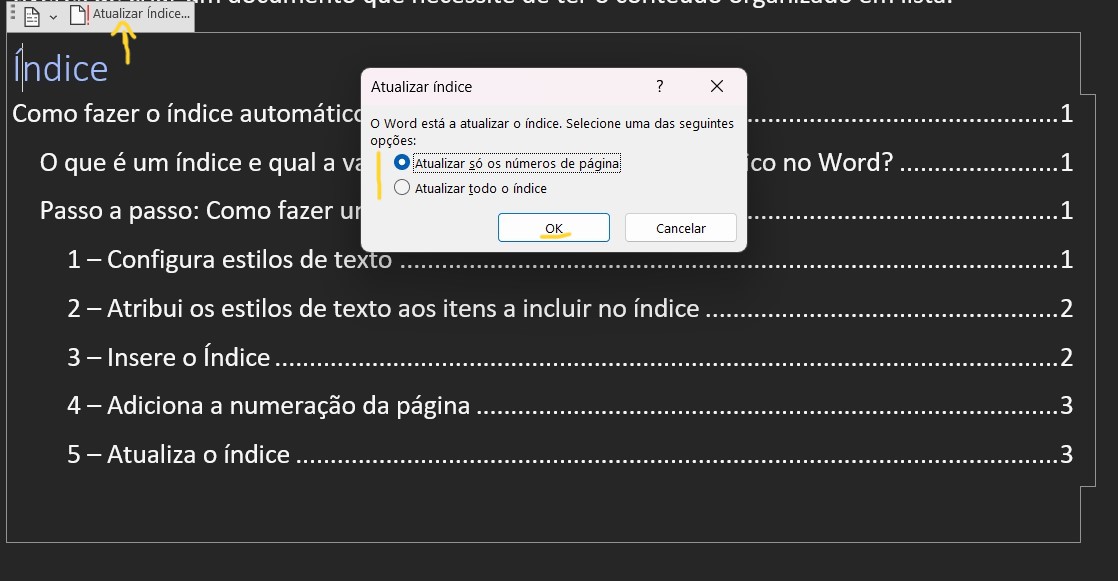Close the Atualizar índice dialog with the X

716,87
